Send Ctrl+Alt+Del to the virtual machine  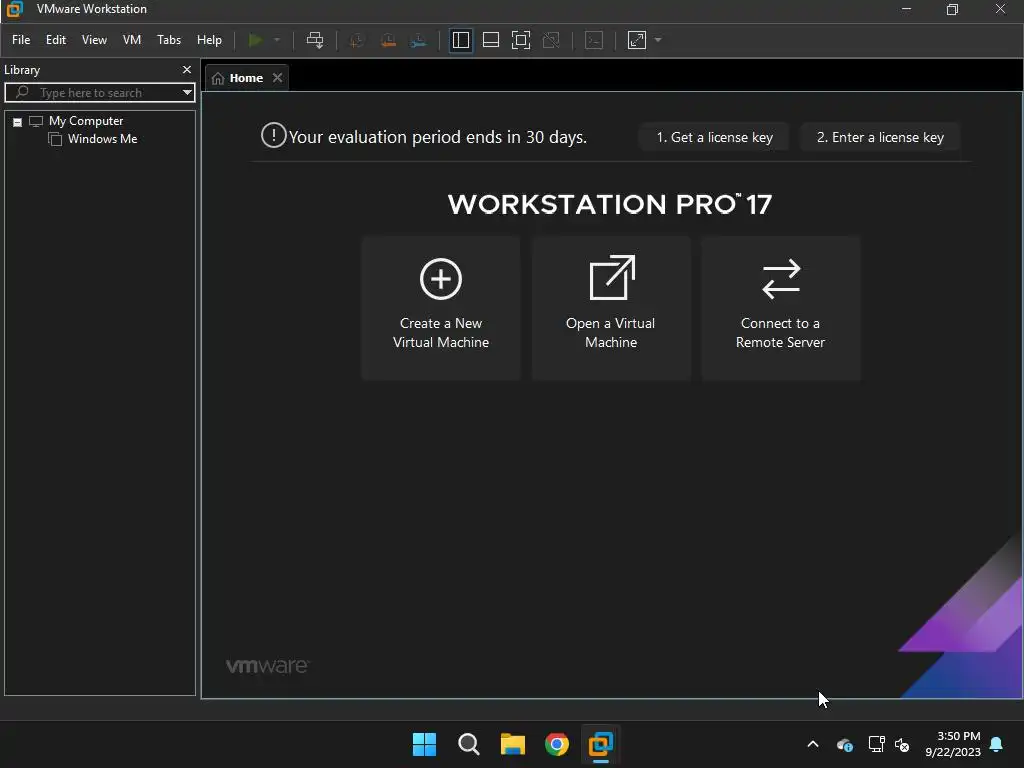pos(315,40)
